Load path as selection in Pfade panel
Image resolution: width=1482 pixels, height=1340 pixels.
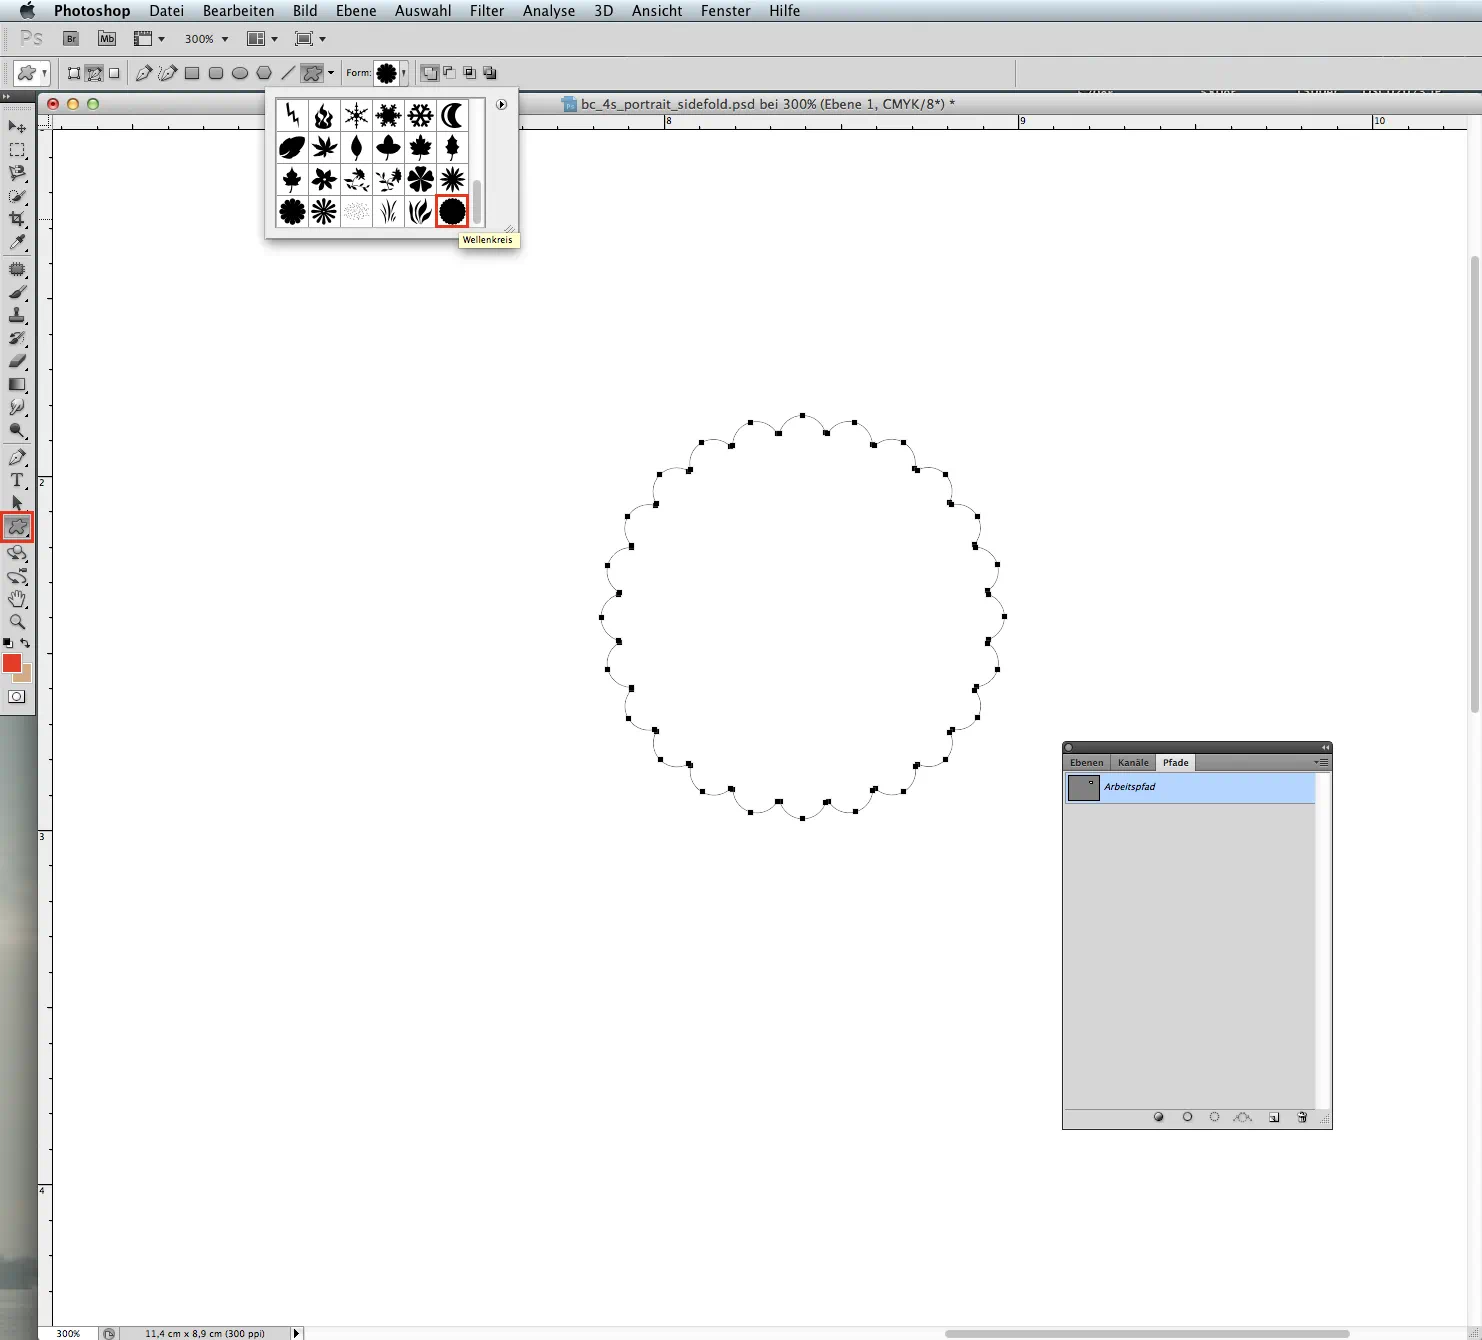tap(1214, 1117)
